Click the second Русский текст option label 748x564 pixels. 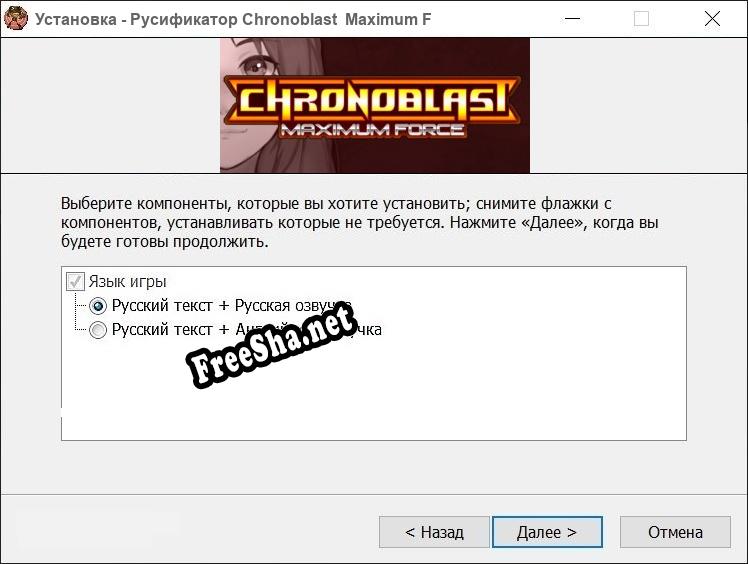247,330
